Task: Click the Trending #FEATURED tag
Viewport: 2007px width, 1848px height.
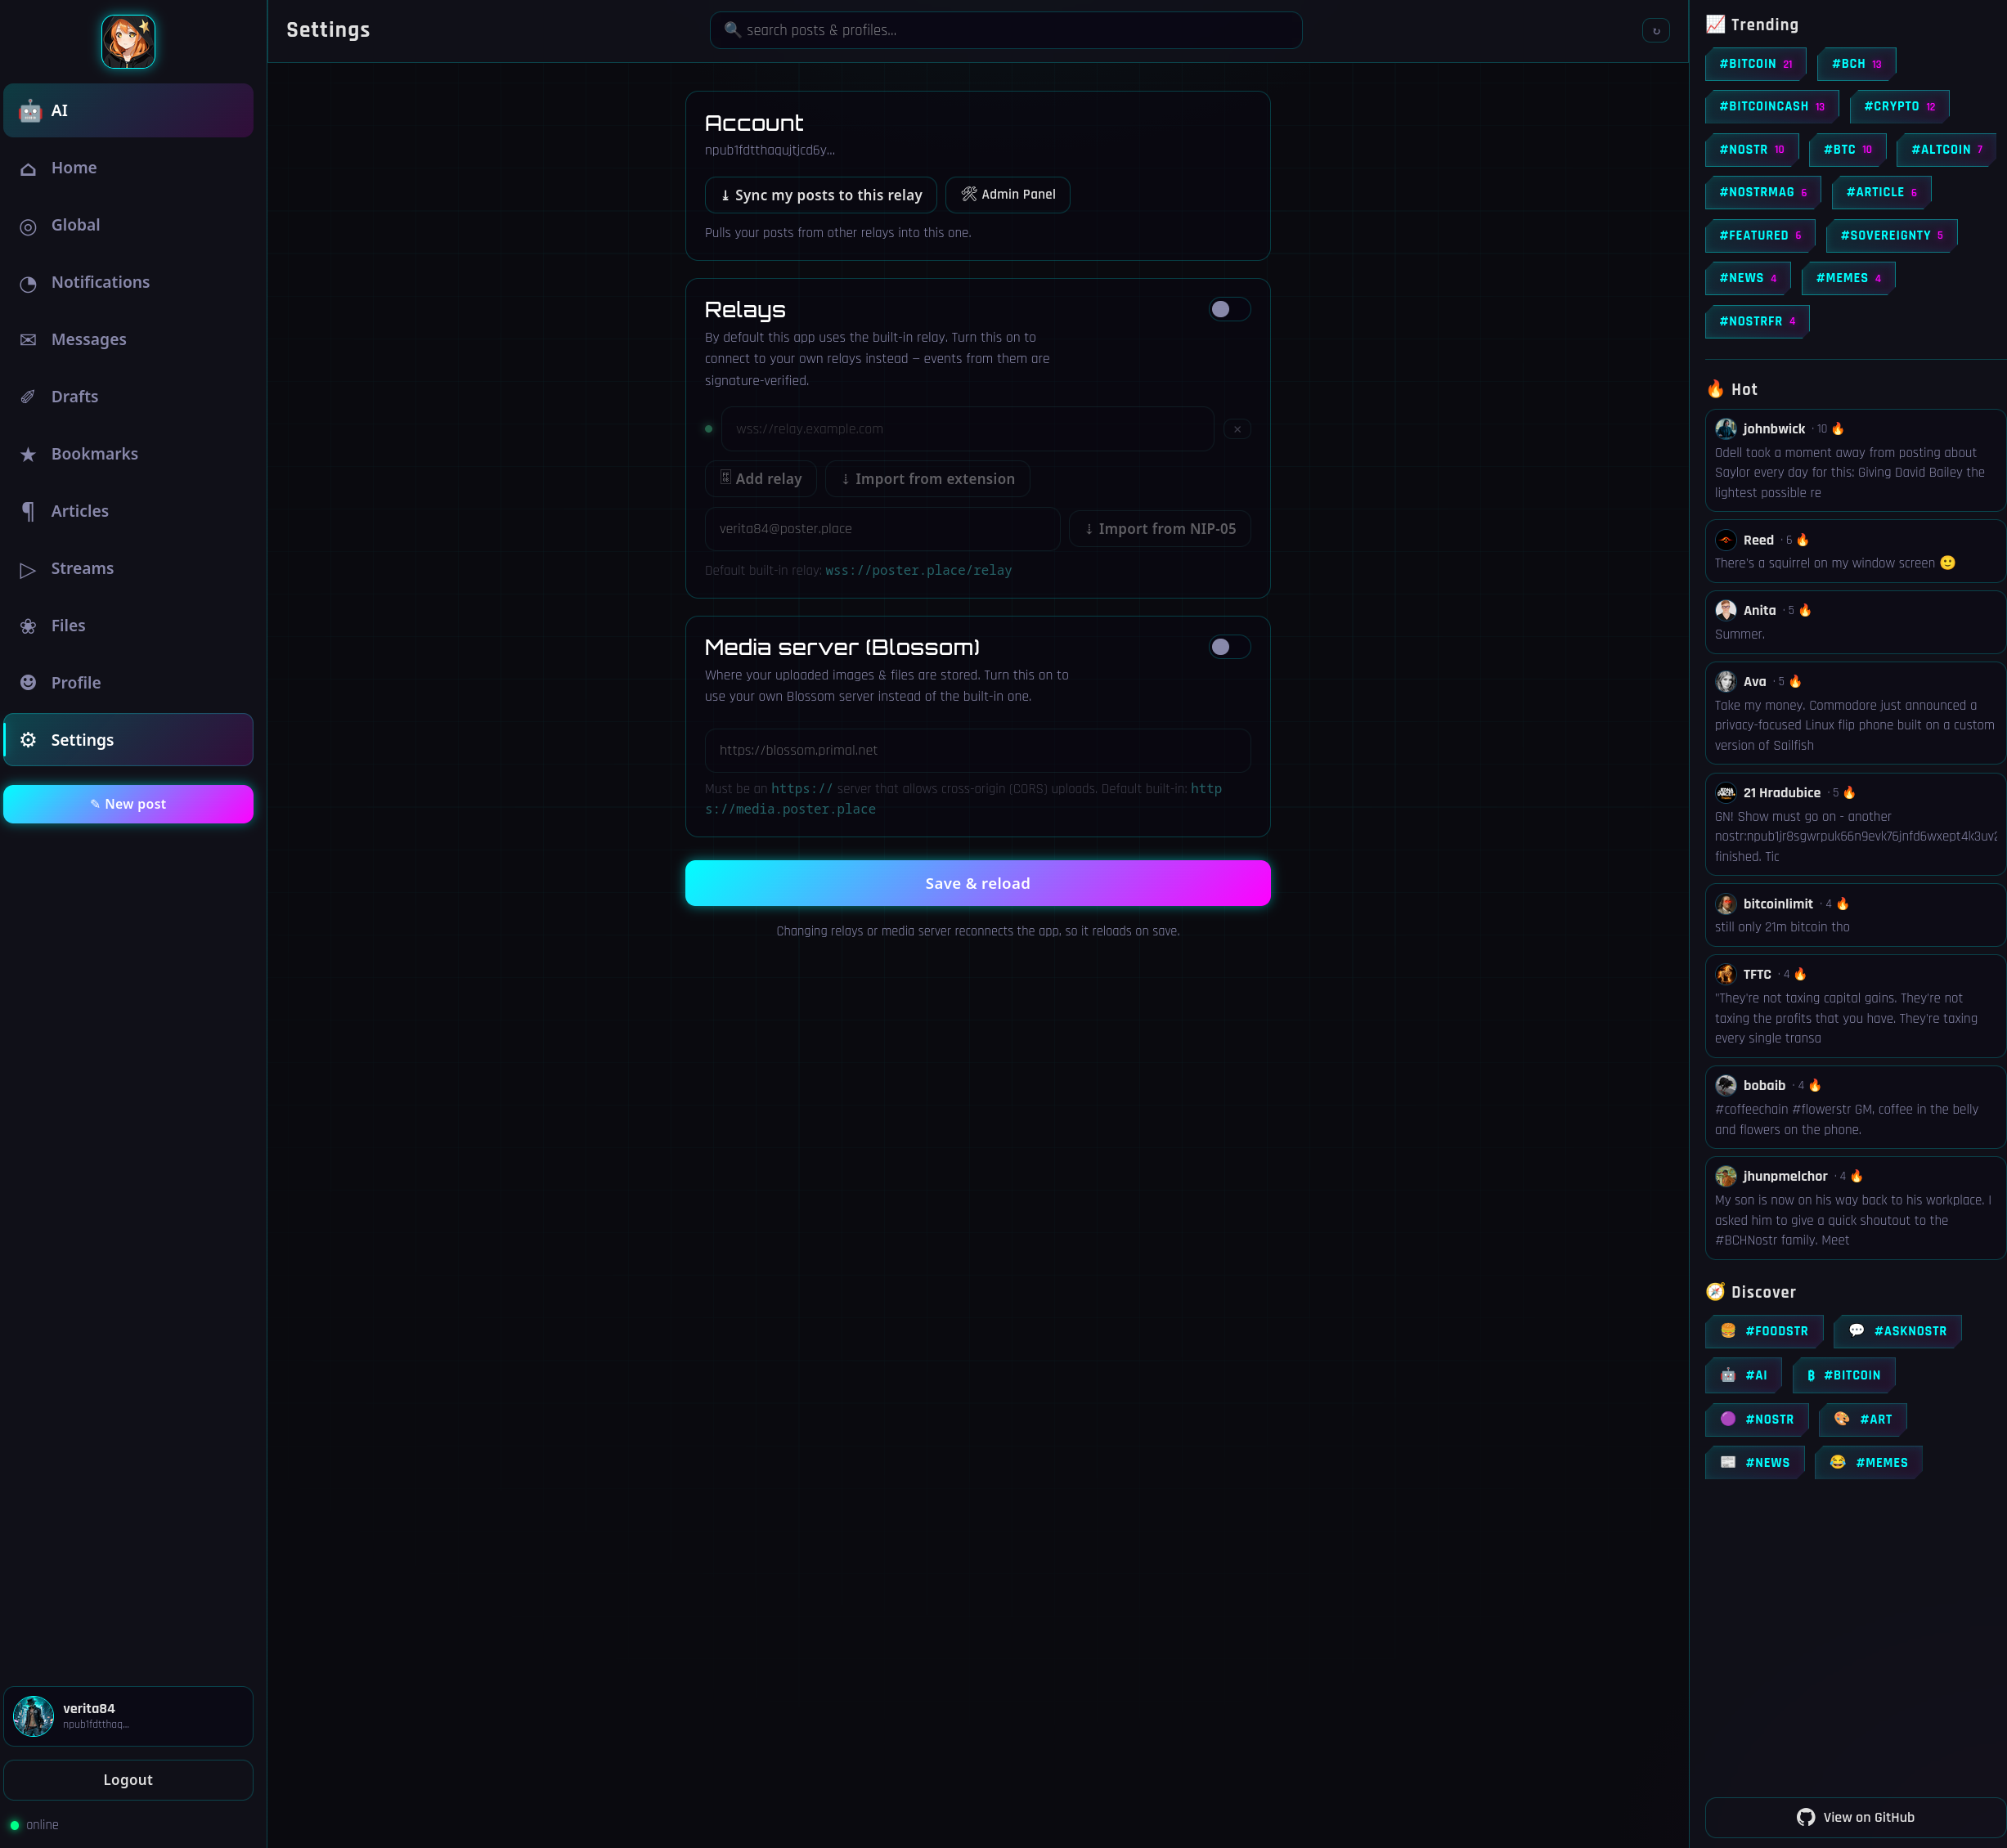Action: (x=1760, y=235)
